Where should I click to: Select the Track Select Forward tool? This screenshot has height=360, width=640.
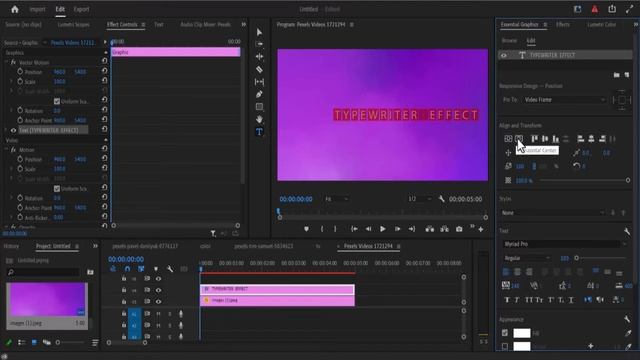pos(259,44)
